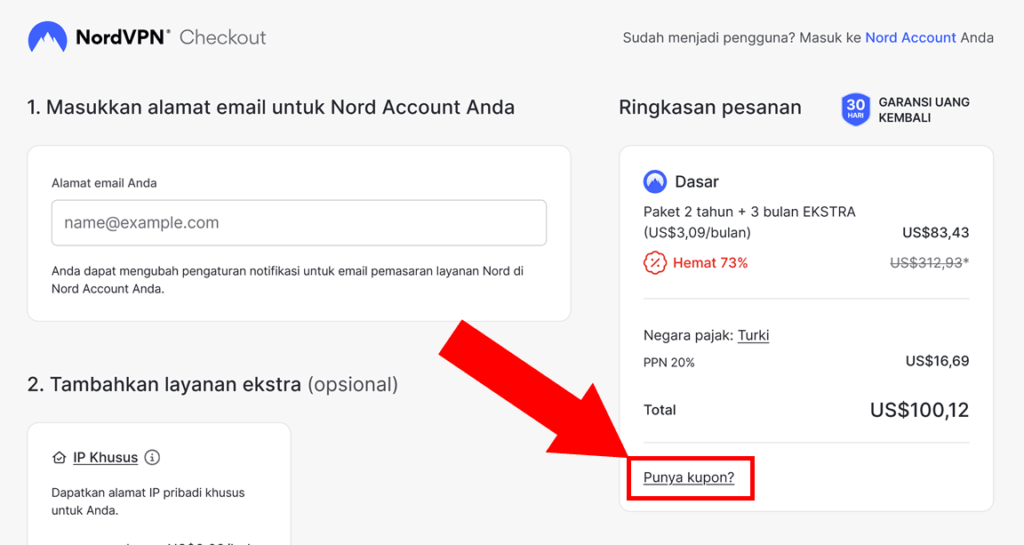Image resolution: width=1024 pixels, height=545 pixels.
Task: Focus the email address input field
Action: [x=299, y=223]
